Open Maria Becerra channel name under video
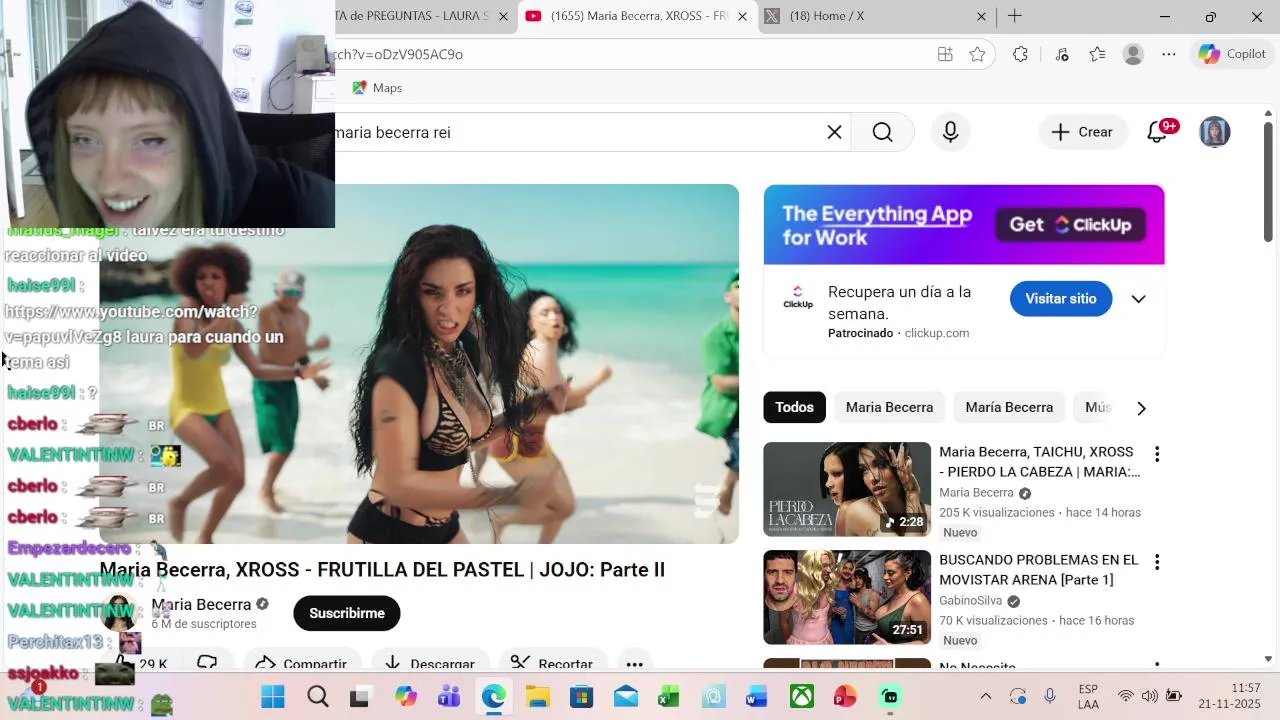 click(x=201, y=604)
